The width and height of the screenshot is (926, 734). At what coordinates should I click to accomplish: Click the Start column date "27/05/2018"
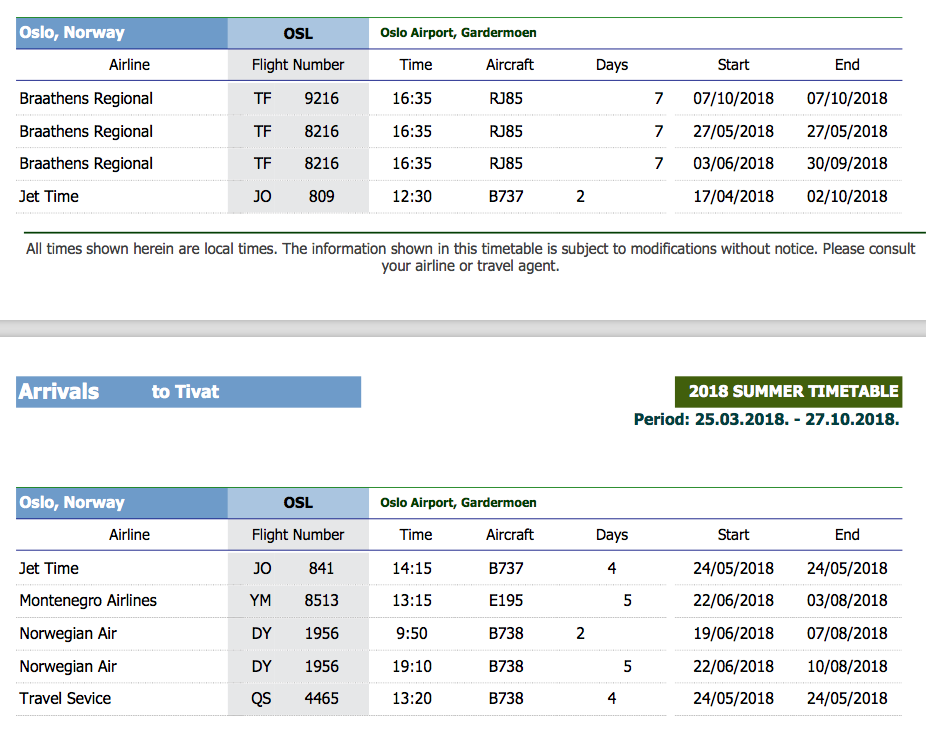point(733,131)
